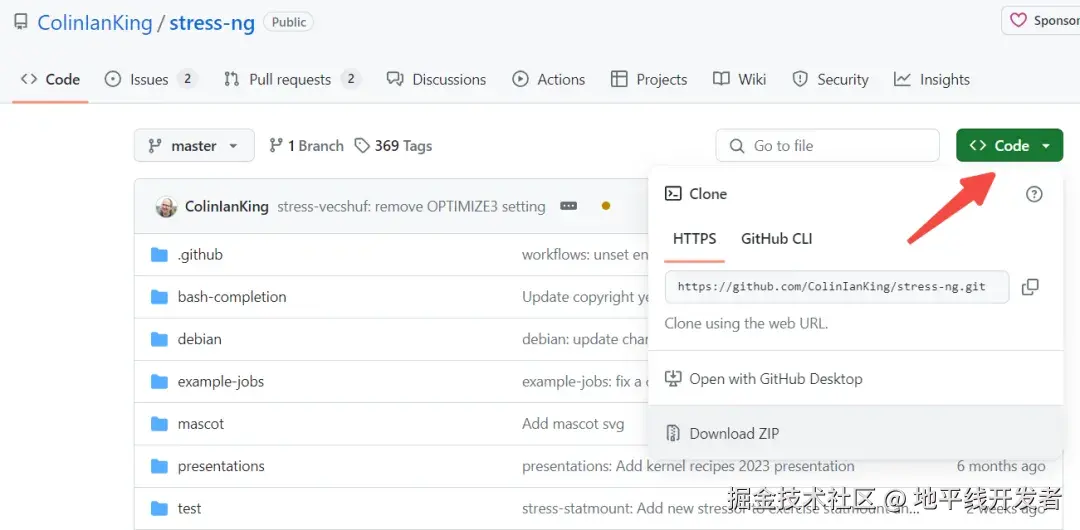Viewport: 1080px width, 530px height.
Task: Open the debian folder
Action: [200, 339]
